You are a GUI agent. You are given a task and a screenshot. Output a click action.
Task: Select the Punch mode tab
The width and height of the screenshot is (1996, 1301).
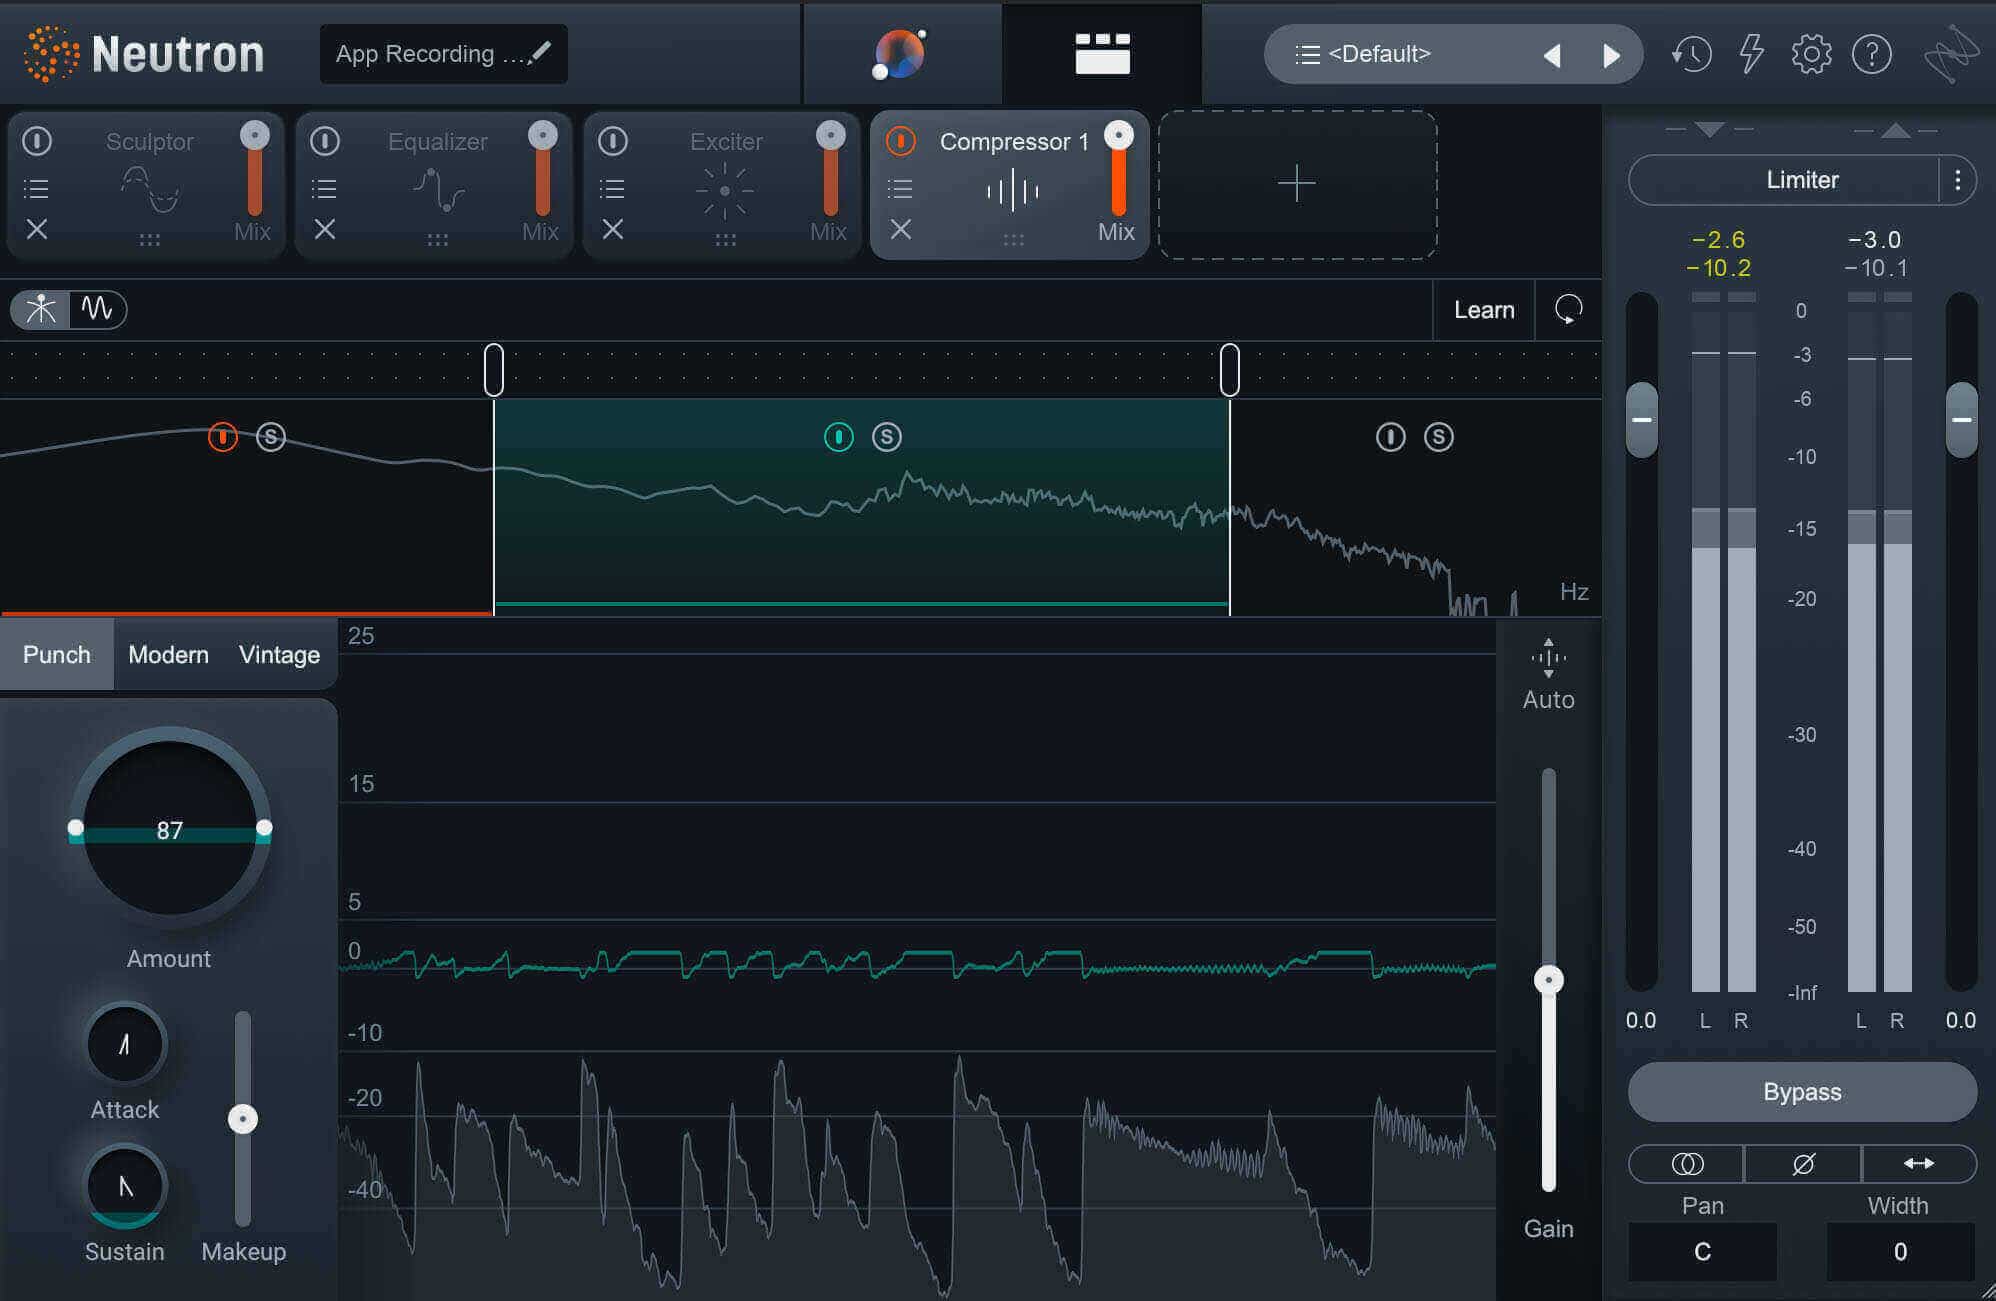pos(57,655)
